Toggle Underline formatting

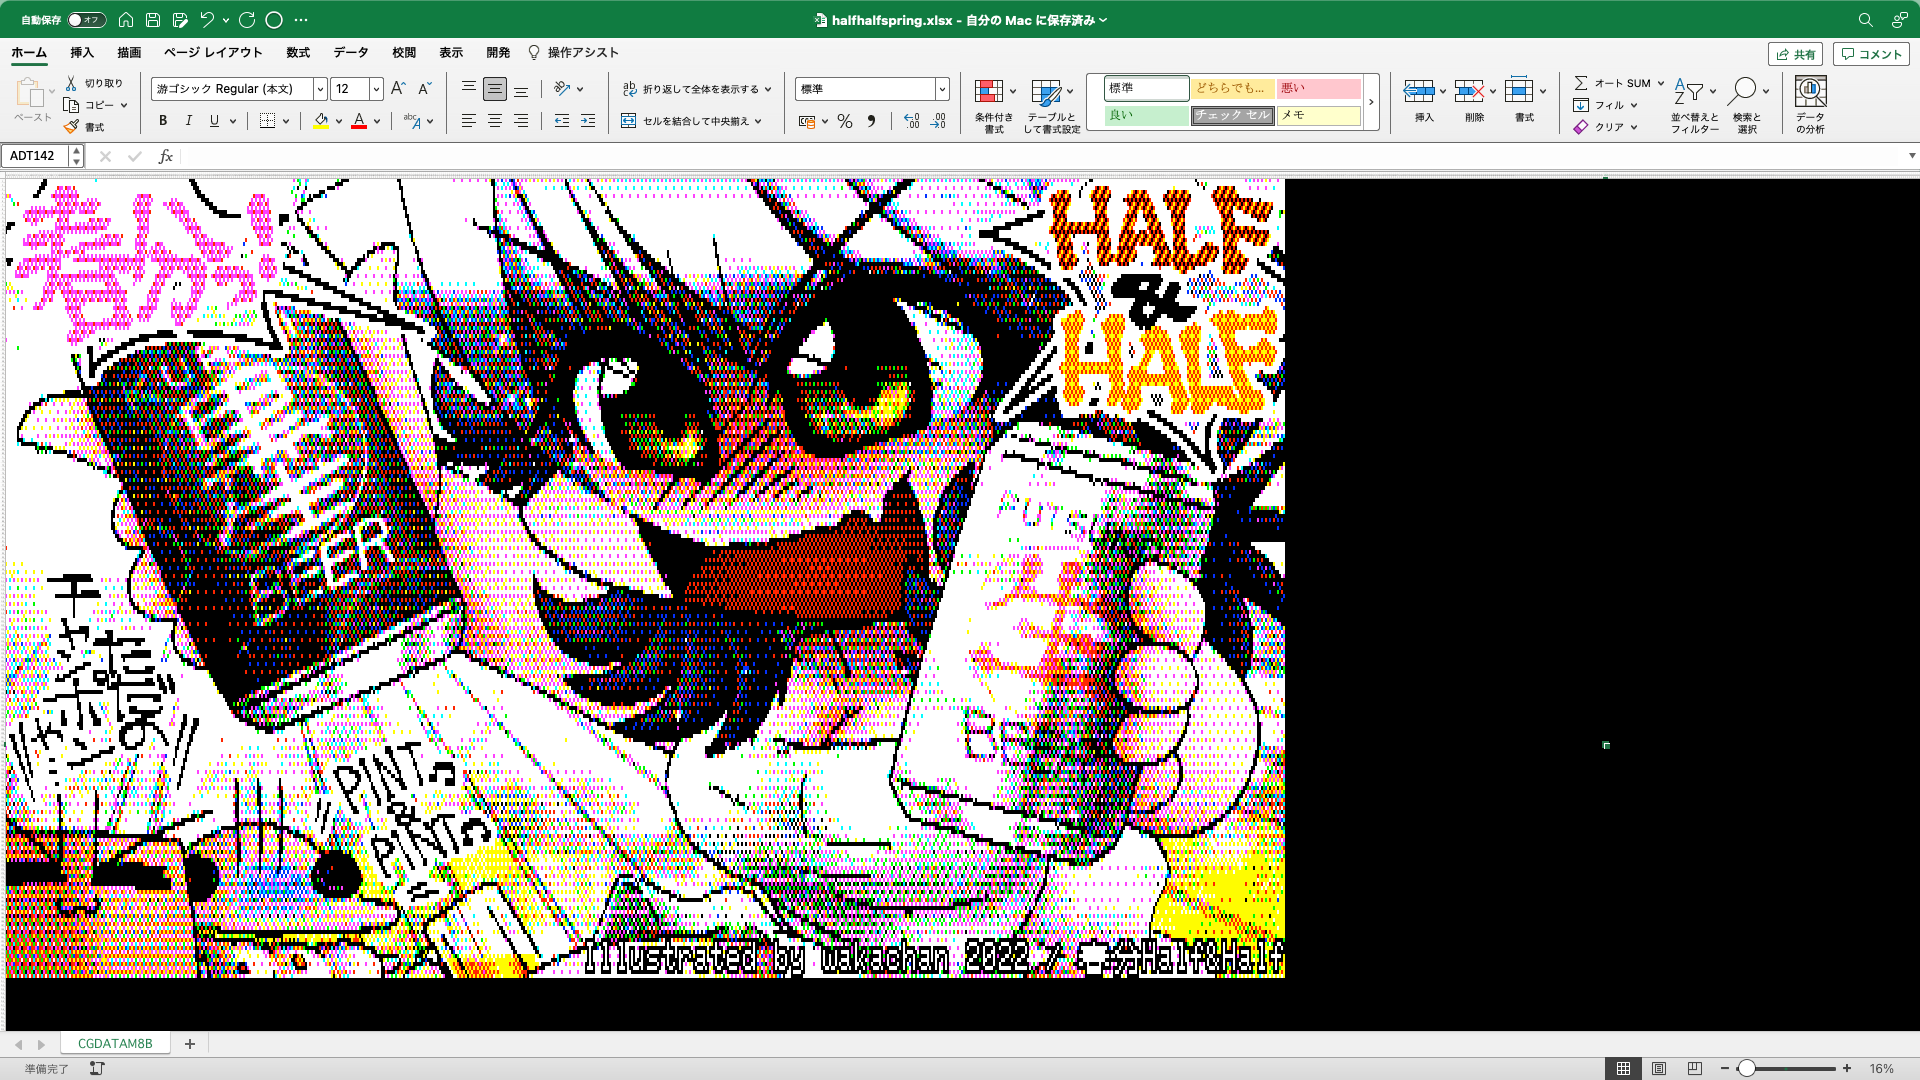tap(214, 121)
